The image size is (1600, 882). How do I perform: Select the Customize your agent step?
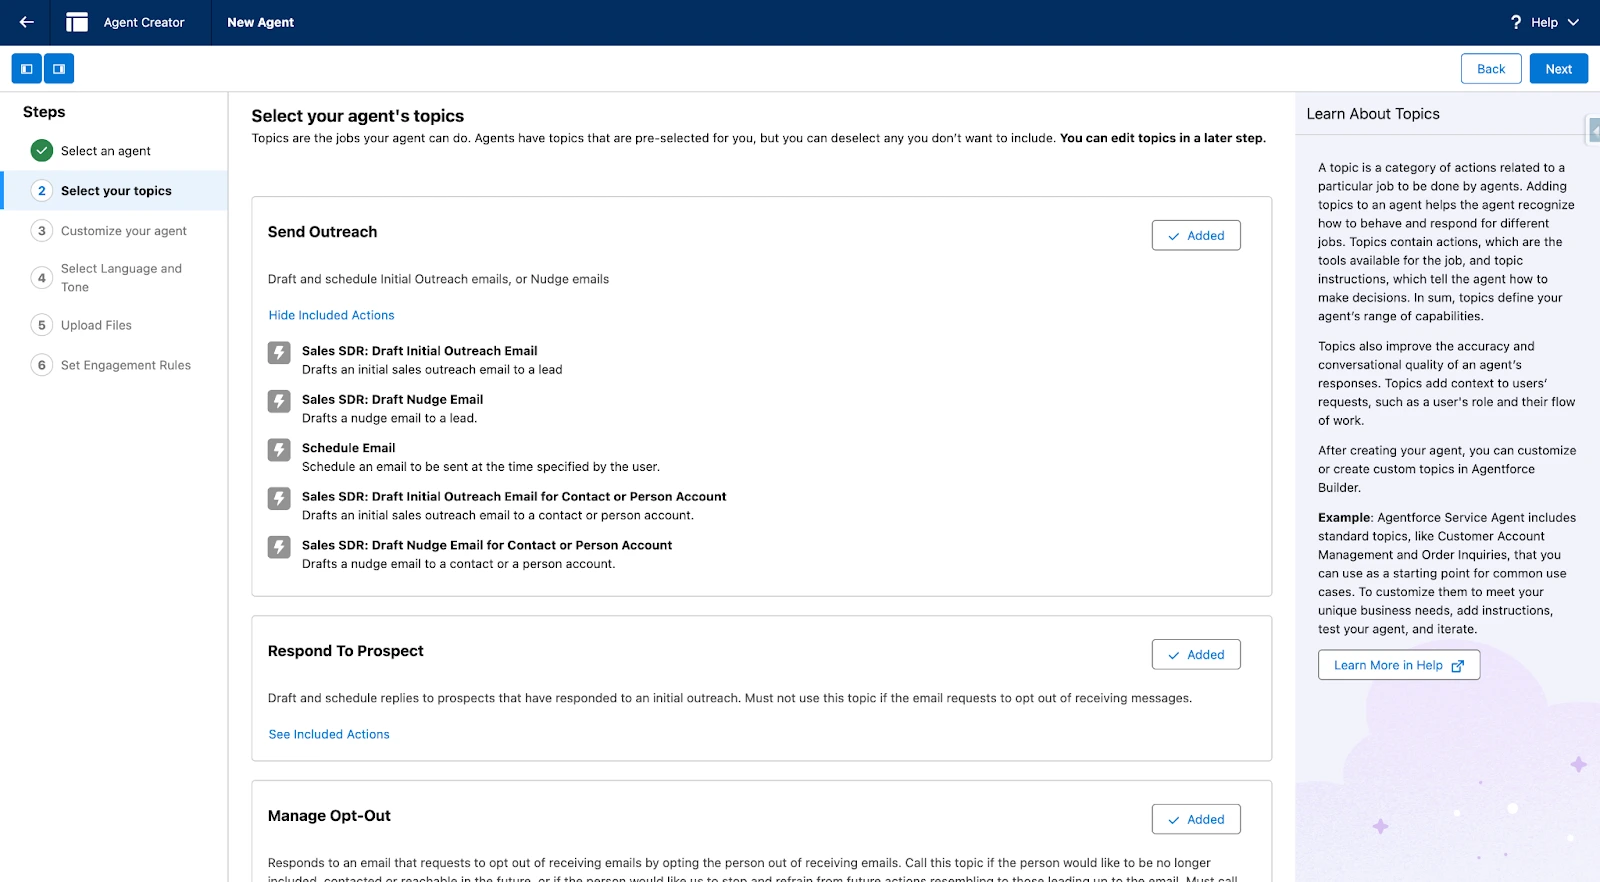124,230
